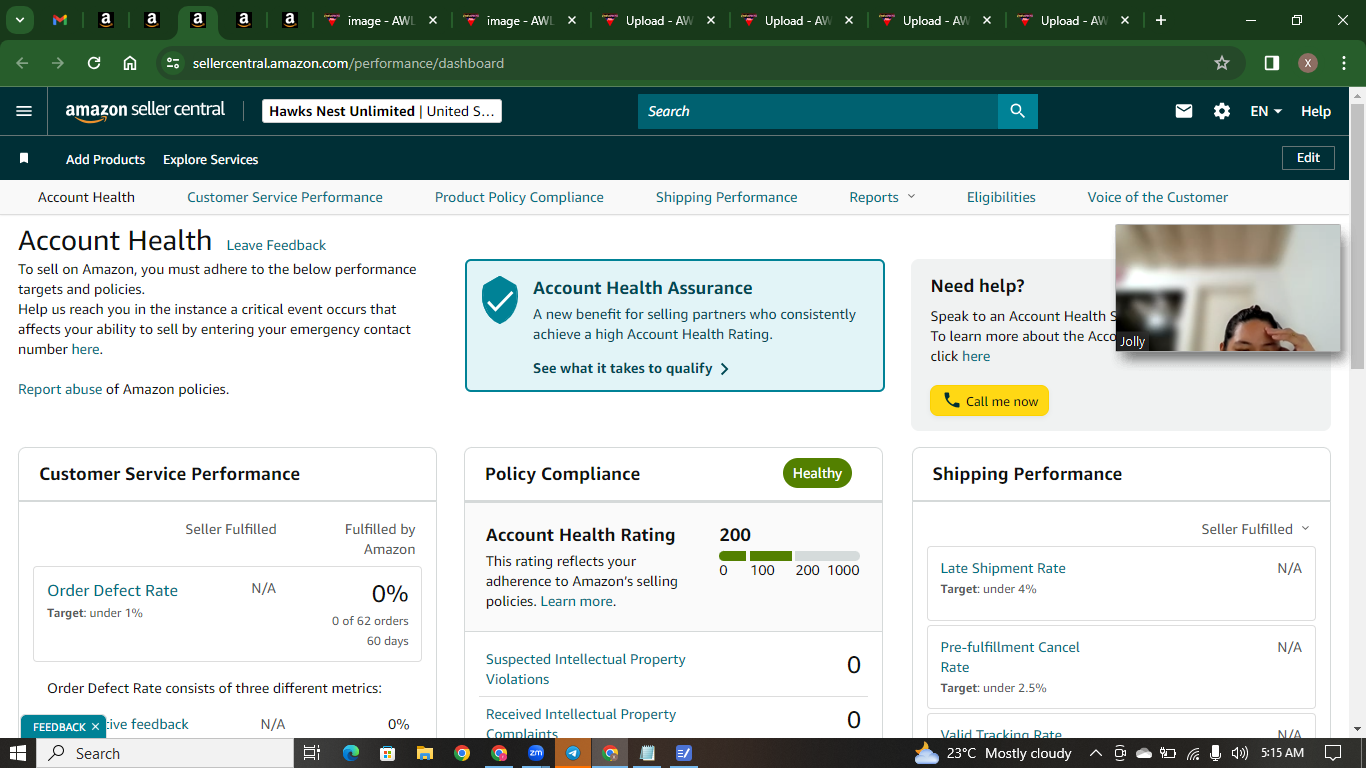1366x768 pixels.
Task: Open Suspected Intellectual Property Violations link
Action: click(586, 669)
